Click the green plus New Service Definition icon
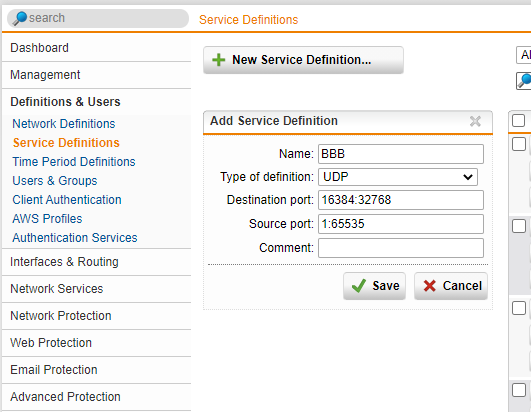This screenshot has height=412, width=531. [218, 60]
